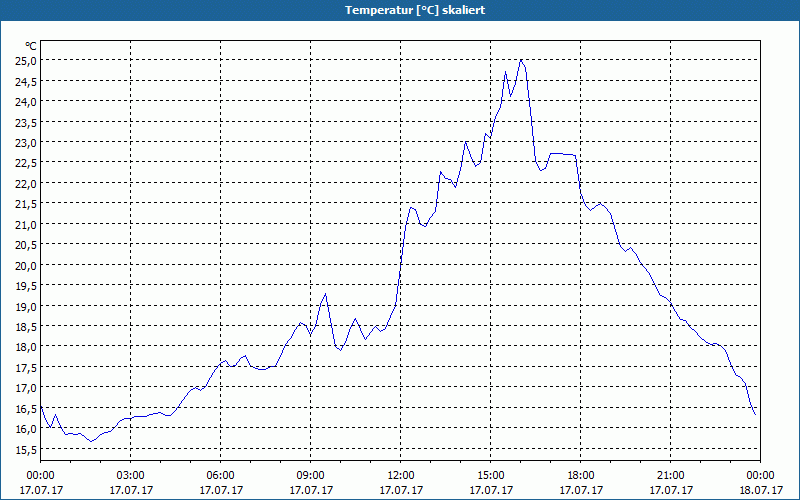Choose the 19,5 axis tick label
Screen dimensions: 800x500
pos(27,286)
